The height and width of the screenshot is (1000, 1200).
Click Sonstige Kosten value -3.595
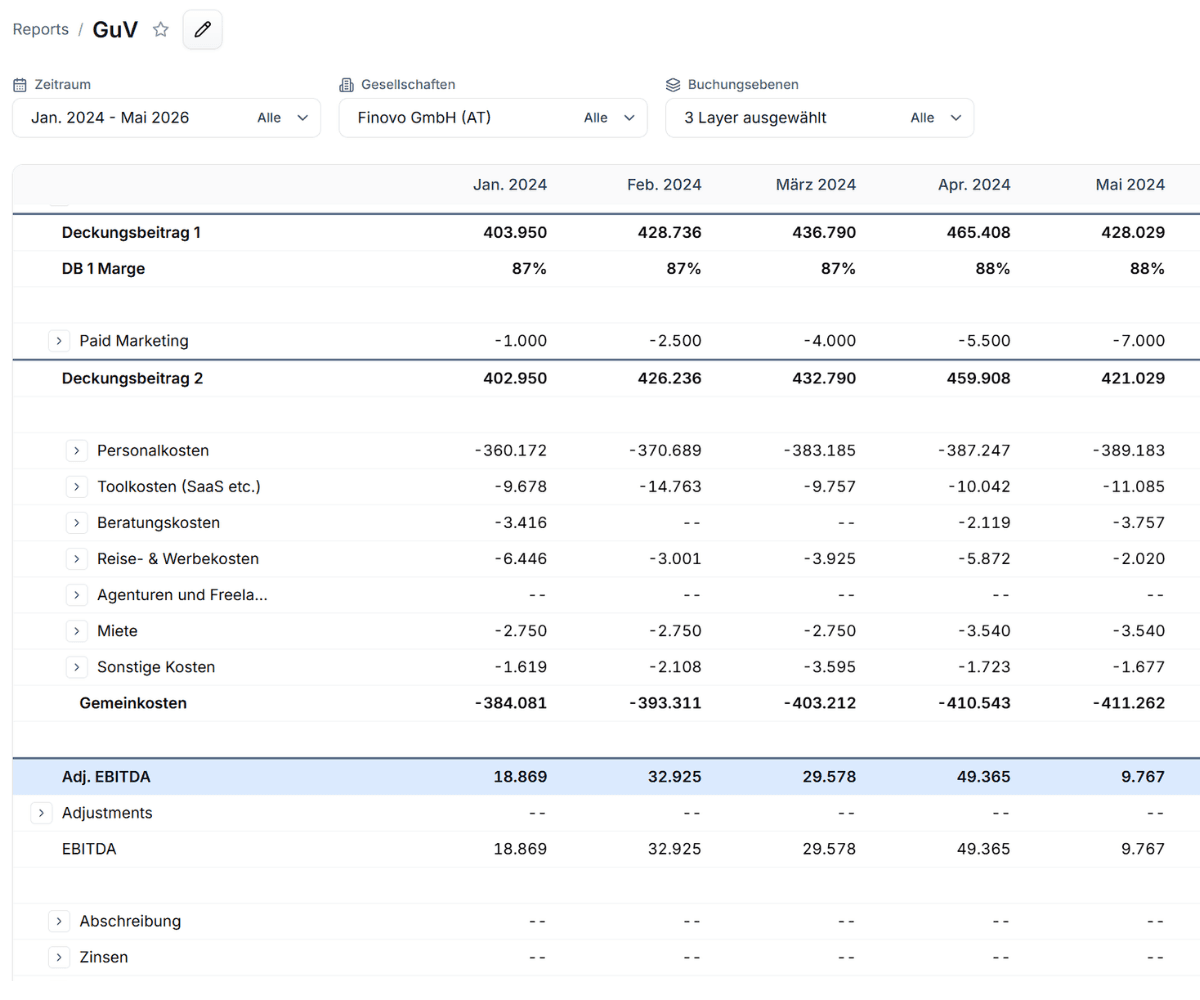tap(830, 667)
